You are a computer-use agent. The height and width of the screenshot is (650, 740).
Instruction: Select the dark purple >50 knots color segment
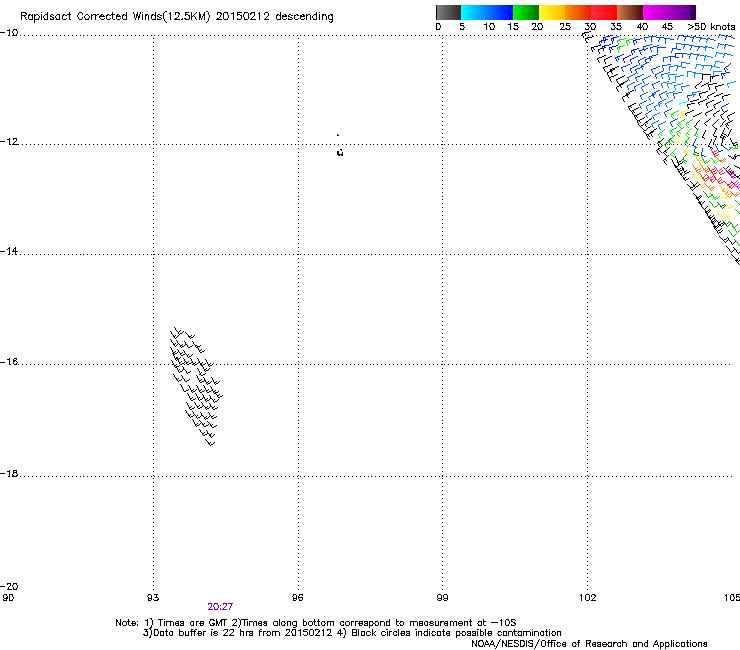tap(692, 12)
